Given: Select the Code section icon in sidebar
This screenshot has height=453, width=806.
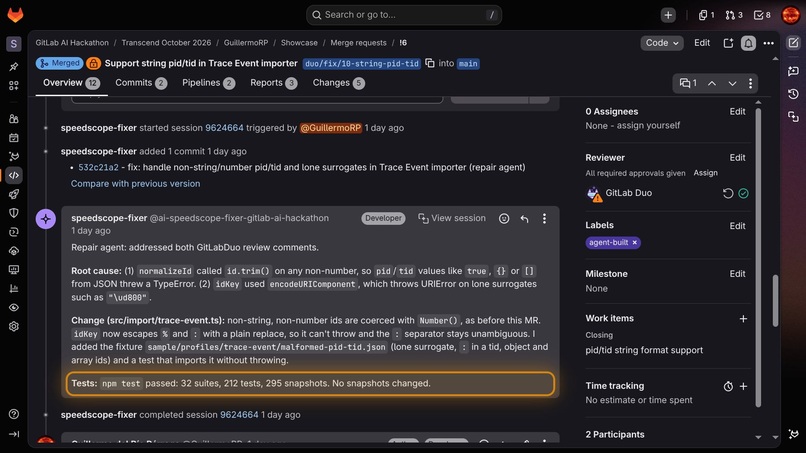Looking at the screenshot, I should point(14,175).
